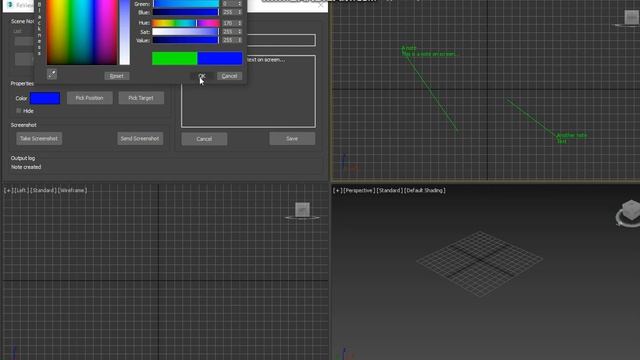
Task: Open the [Perspective] view label menu
Action: [x=359, y=191]
